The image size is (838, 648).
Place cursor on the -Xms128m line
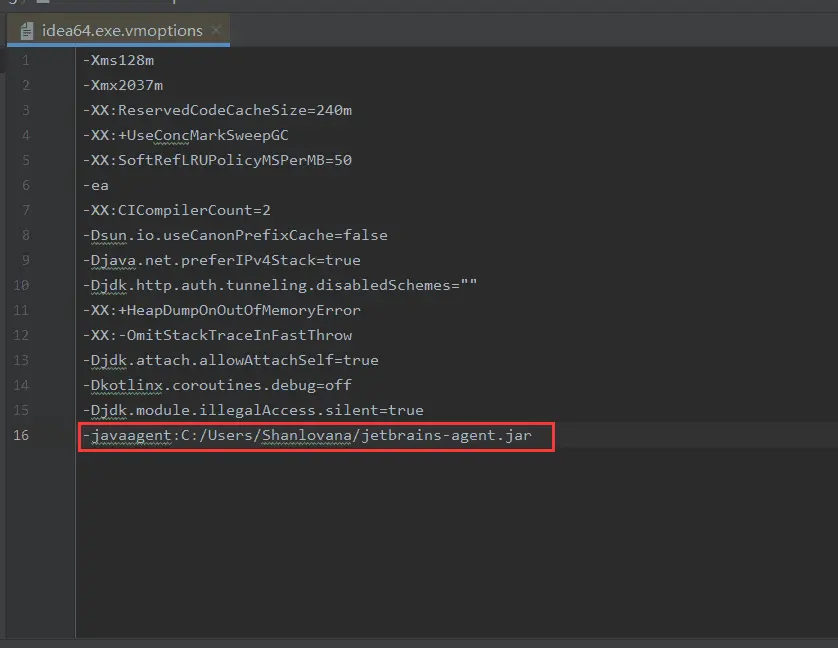point(118,60)
